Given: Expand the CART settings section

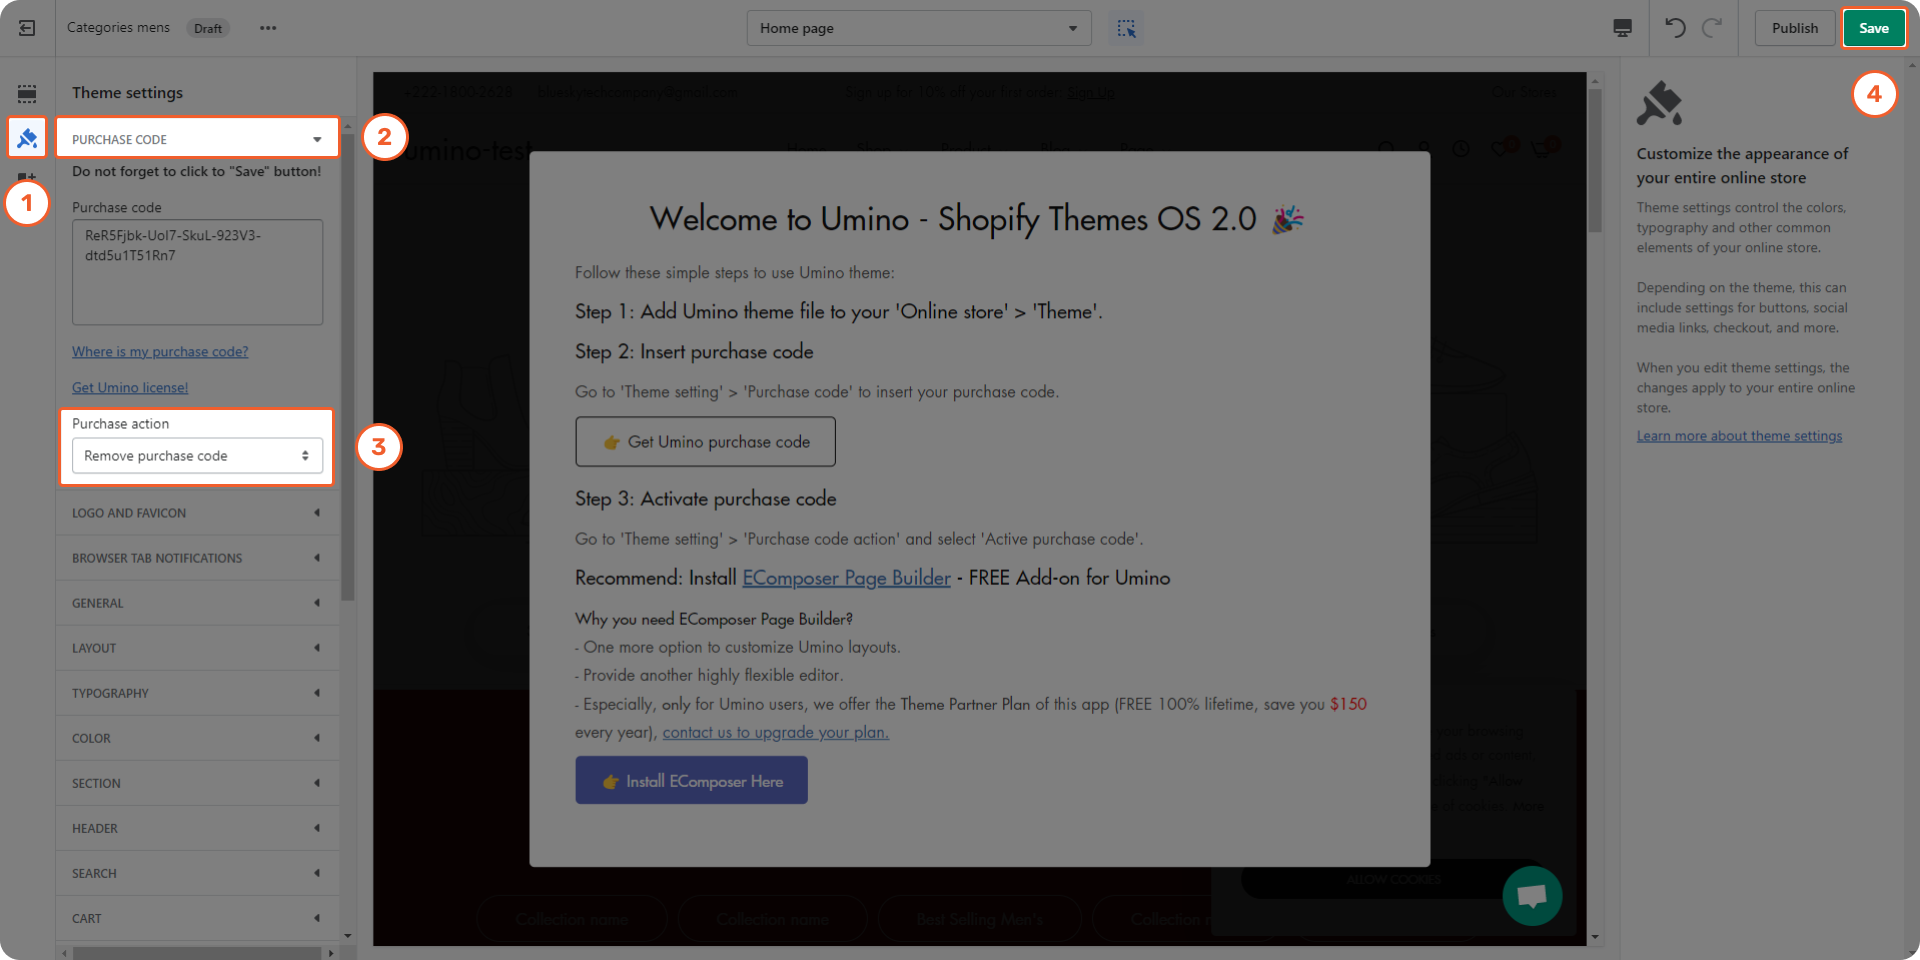Looking at the screenshot, I should click(x=197, y=918).
